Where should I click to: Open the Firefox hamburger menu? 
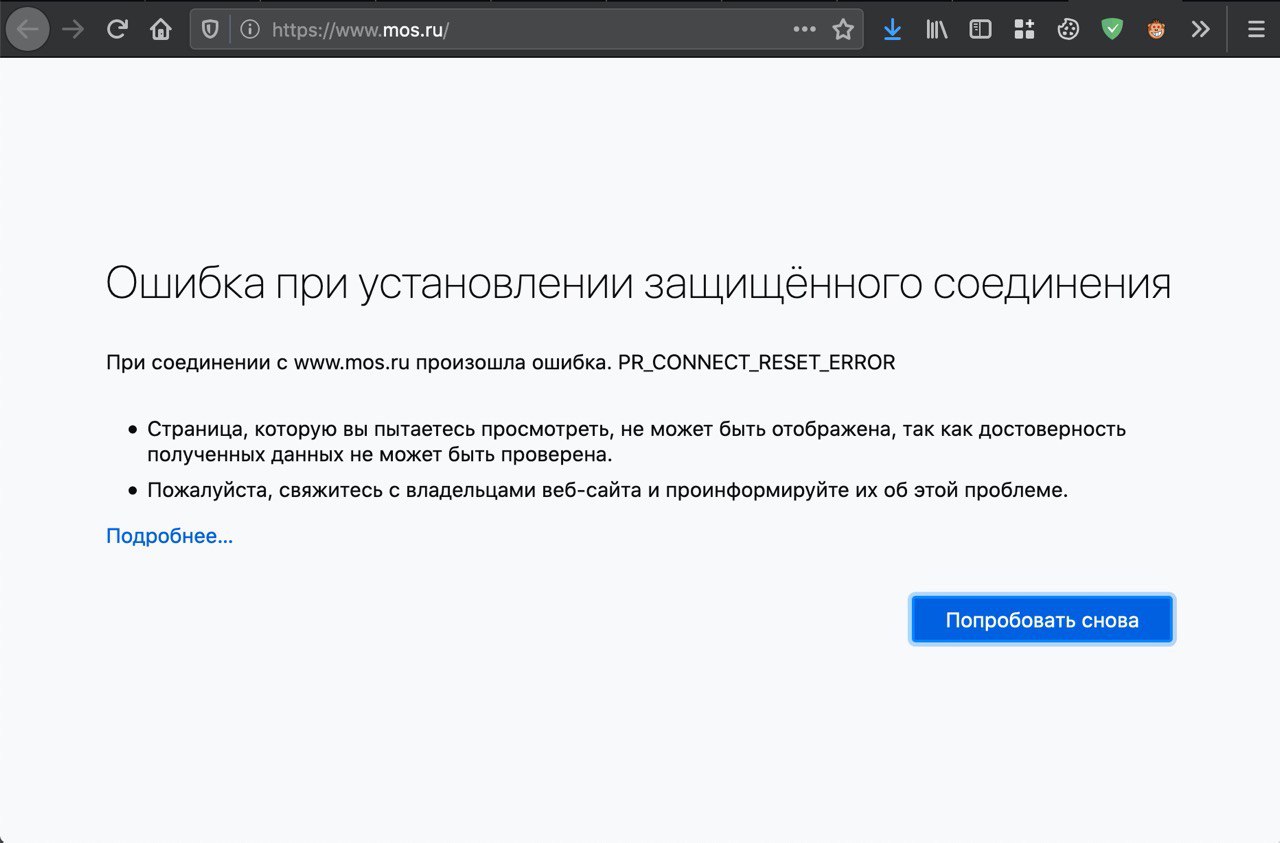(x=1256, y=29)
